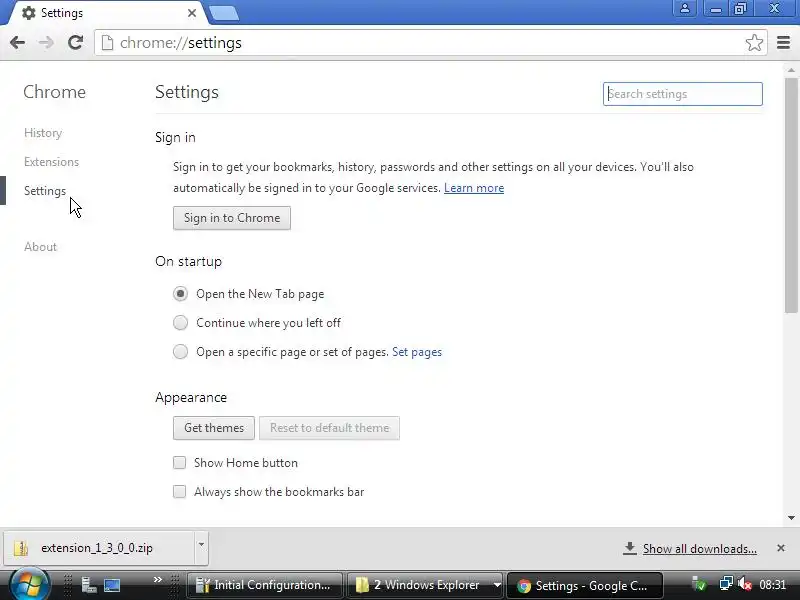Screen dimensions: 800x600
Task: Click the Get themes button
Action: [214, 428]
